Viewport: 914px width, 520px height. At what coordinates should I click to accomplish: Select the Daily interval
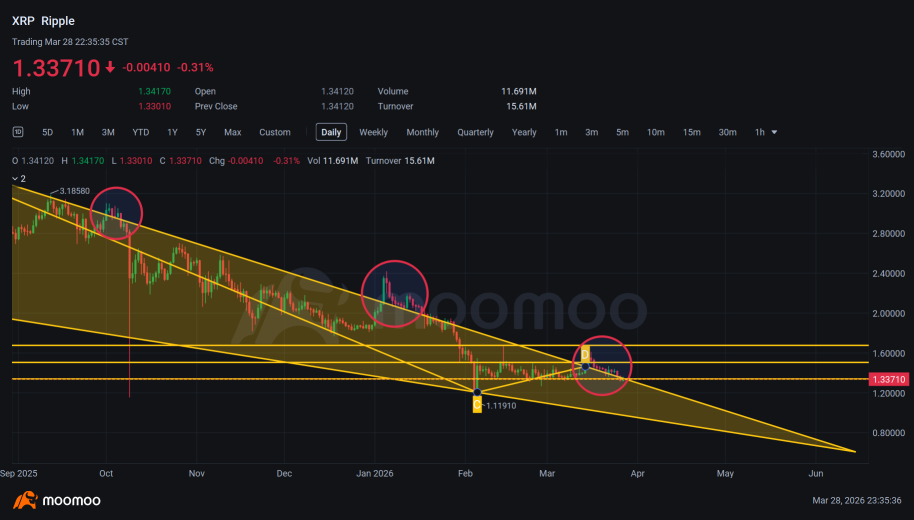point(331,132)
